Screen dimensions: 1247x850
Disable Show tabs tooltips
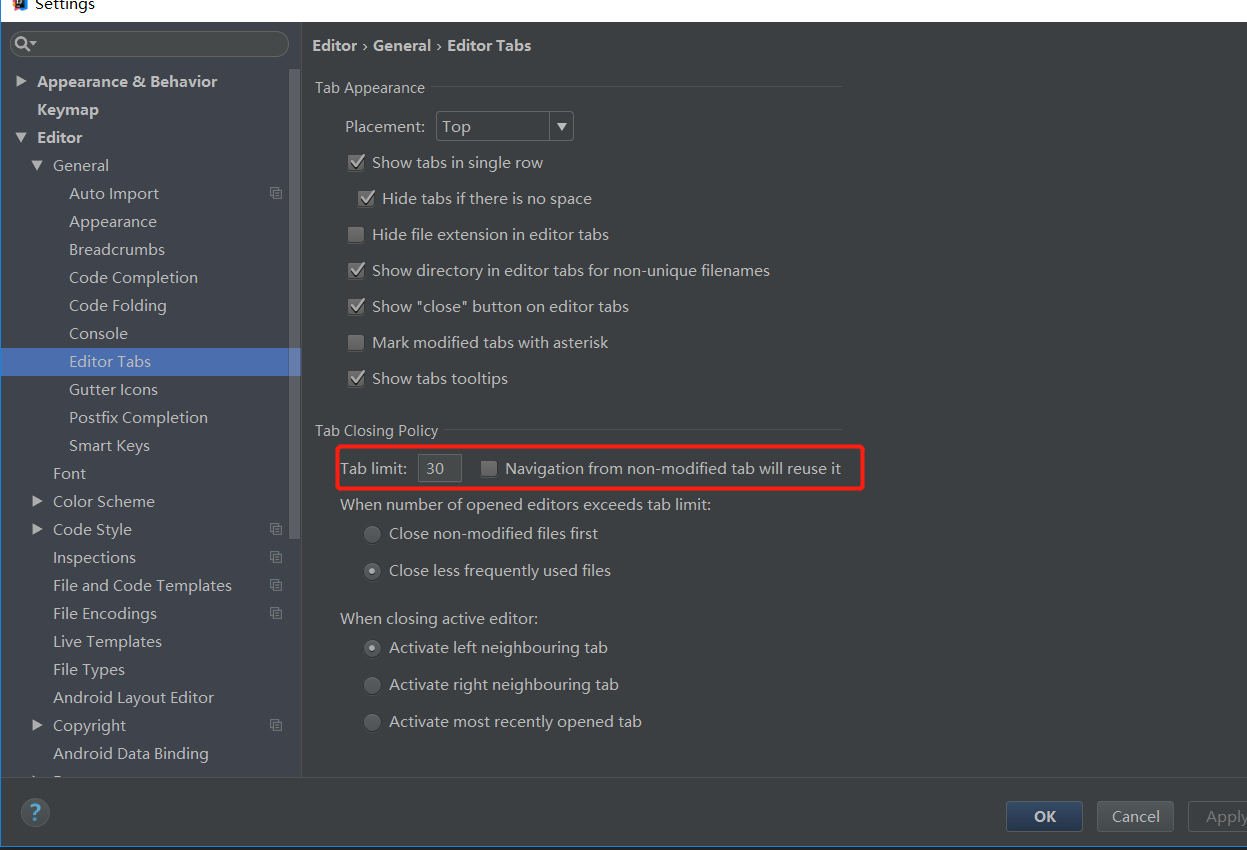tap(356, 378)
